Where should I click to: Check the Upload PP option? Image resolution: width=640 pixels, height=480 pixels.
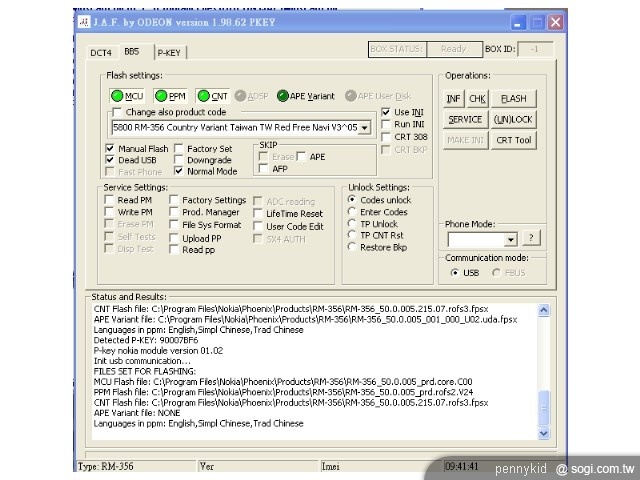click(x=174, y=238)
